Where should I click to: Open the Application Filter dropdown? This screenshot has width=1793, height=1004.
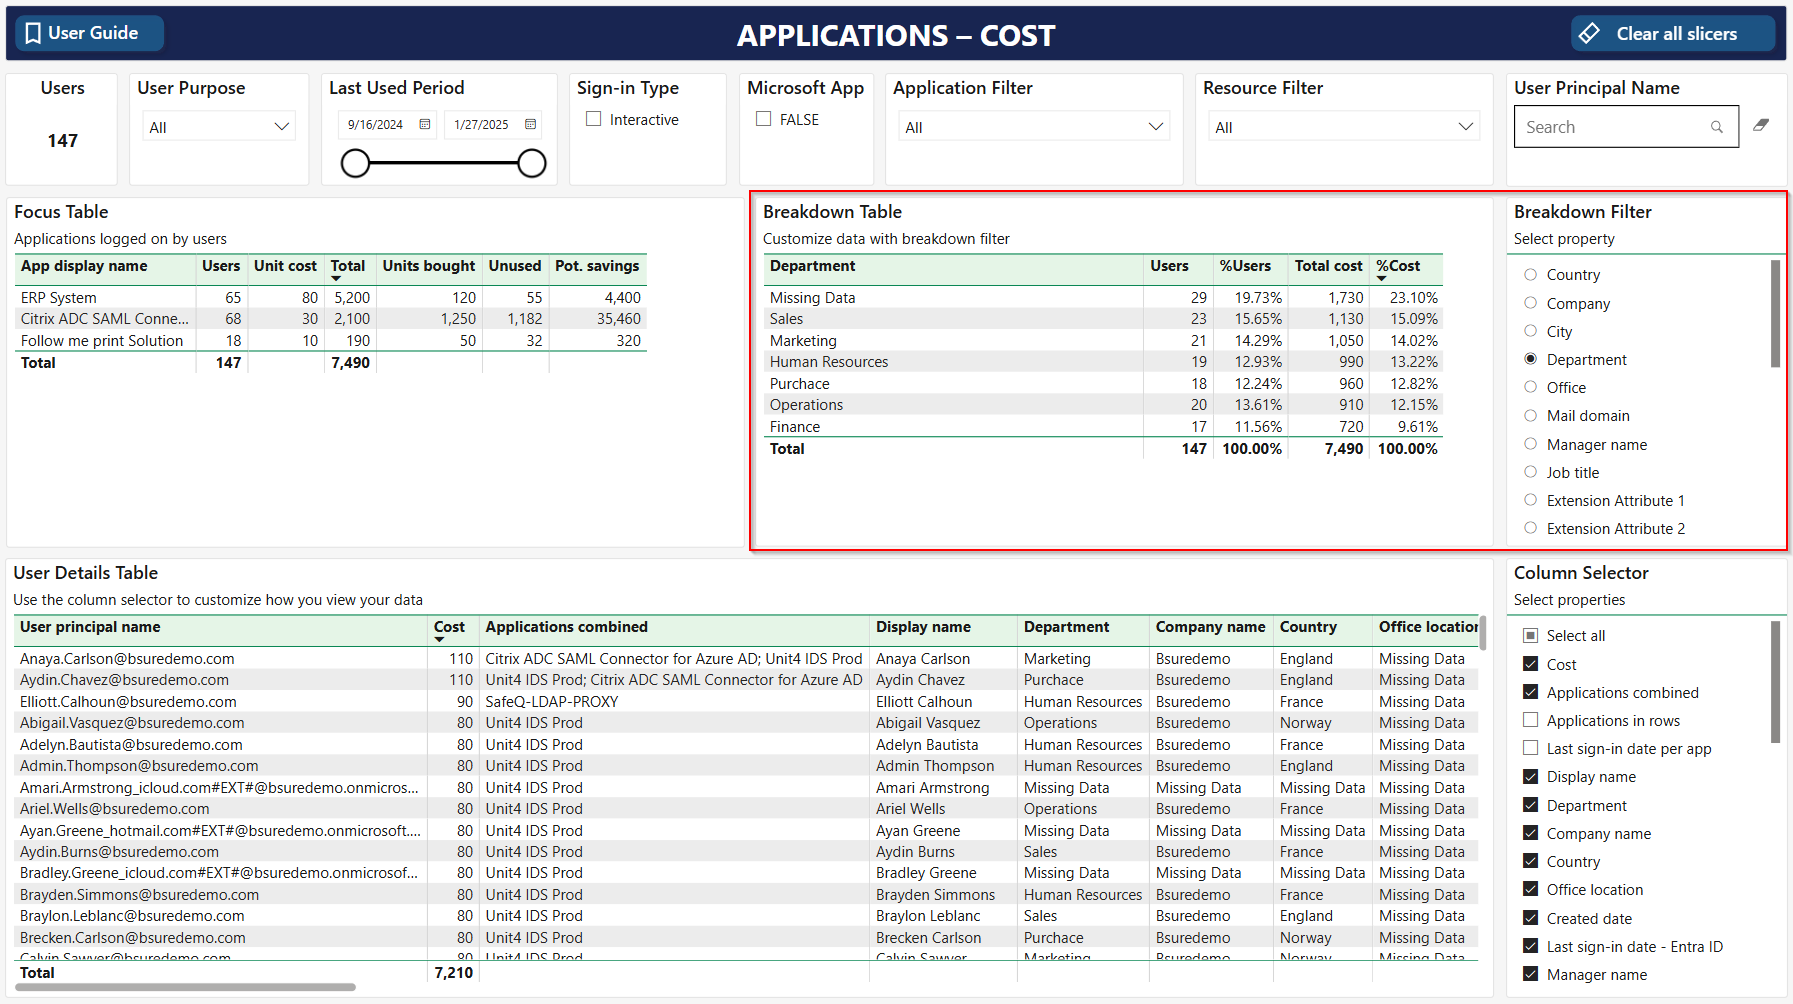point(1155,127)
